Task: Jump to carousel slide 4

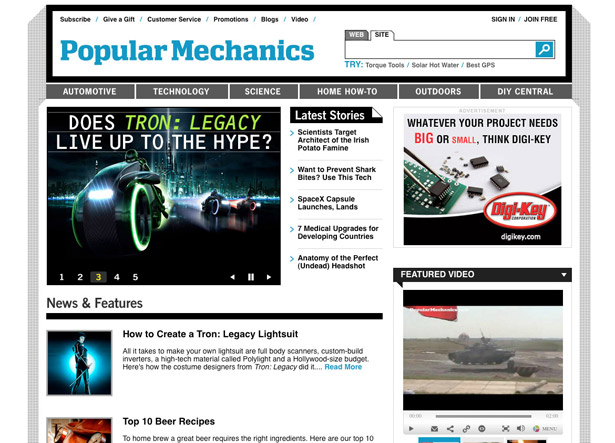Action: pyautogui.click(x=116, y=277)
